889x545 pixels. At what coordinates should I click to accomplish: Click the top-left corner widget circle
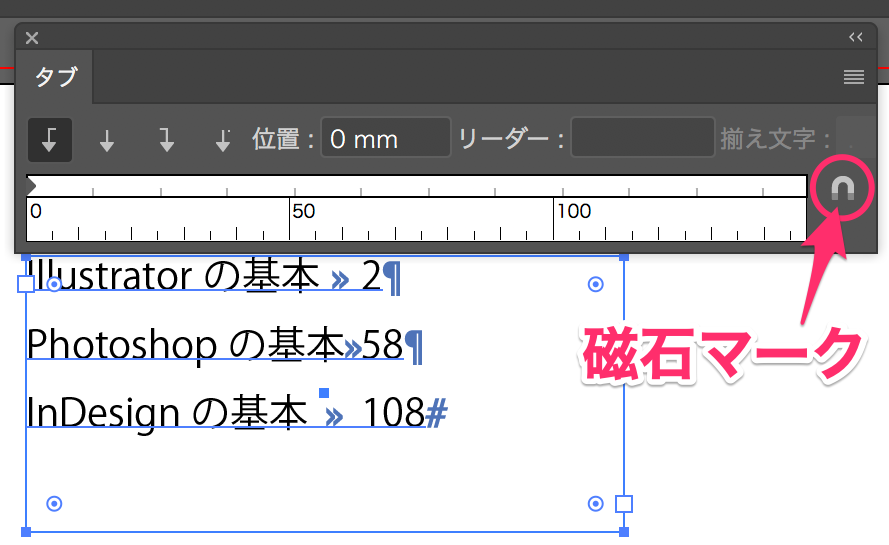[x=54, y=284]
